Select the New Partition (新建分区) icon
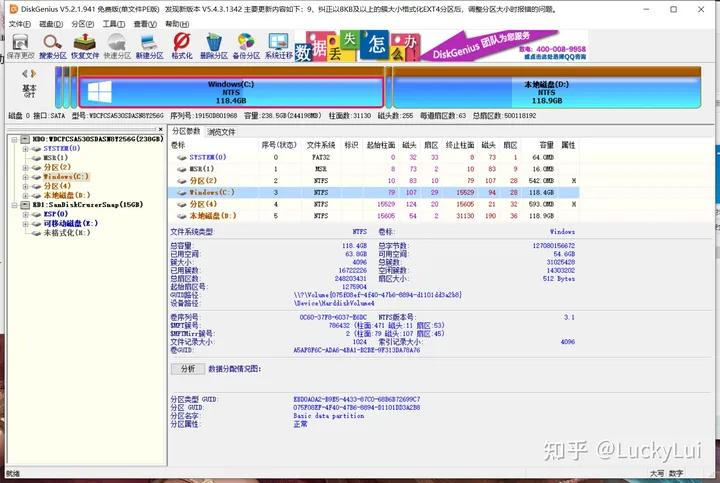720x483 pixels. tap(150, 43)
